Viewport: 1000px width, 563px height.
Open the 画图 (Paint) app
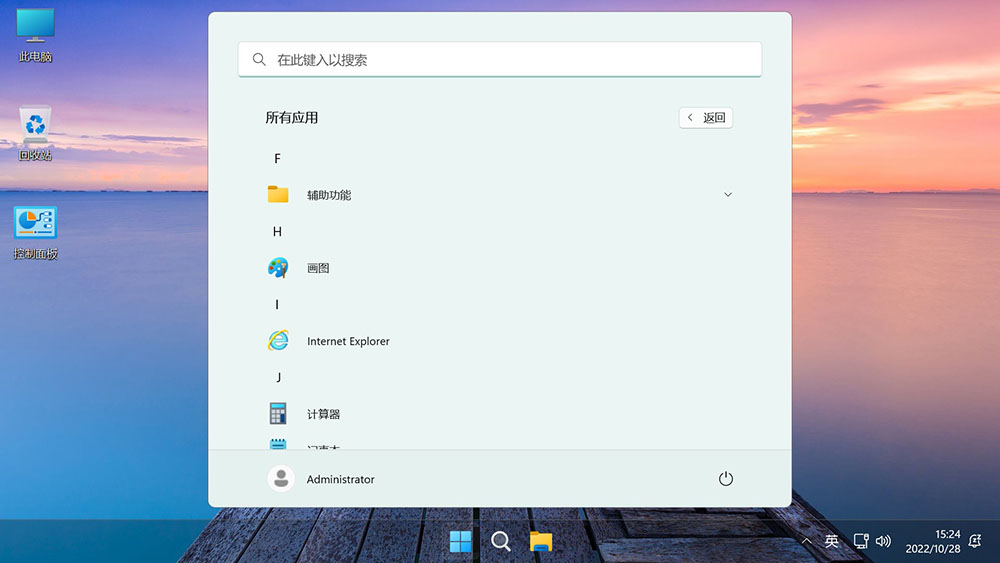(317, 268)
